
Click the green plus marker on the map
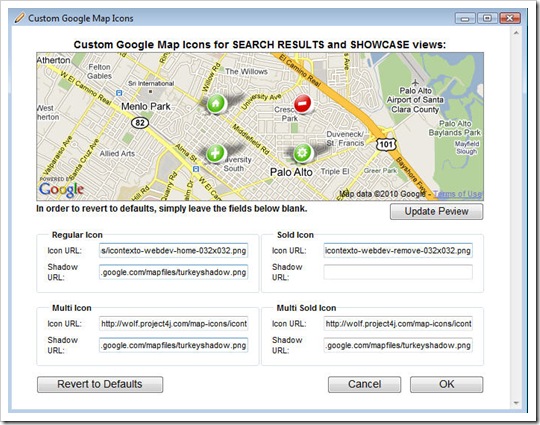(x=215, y=153)
